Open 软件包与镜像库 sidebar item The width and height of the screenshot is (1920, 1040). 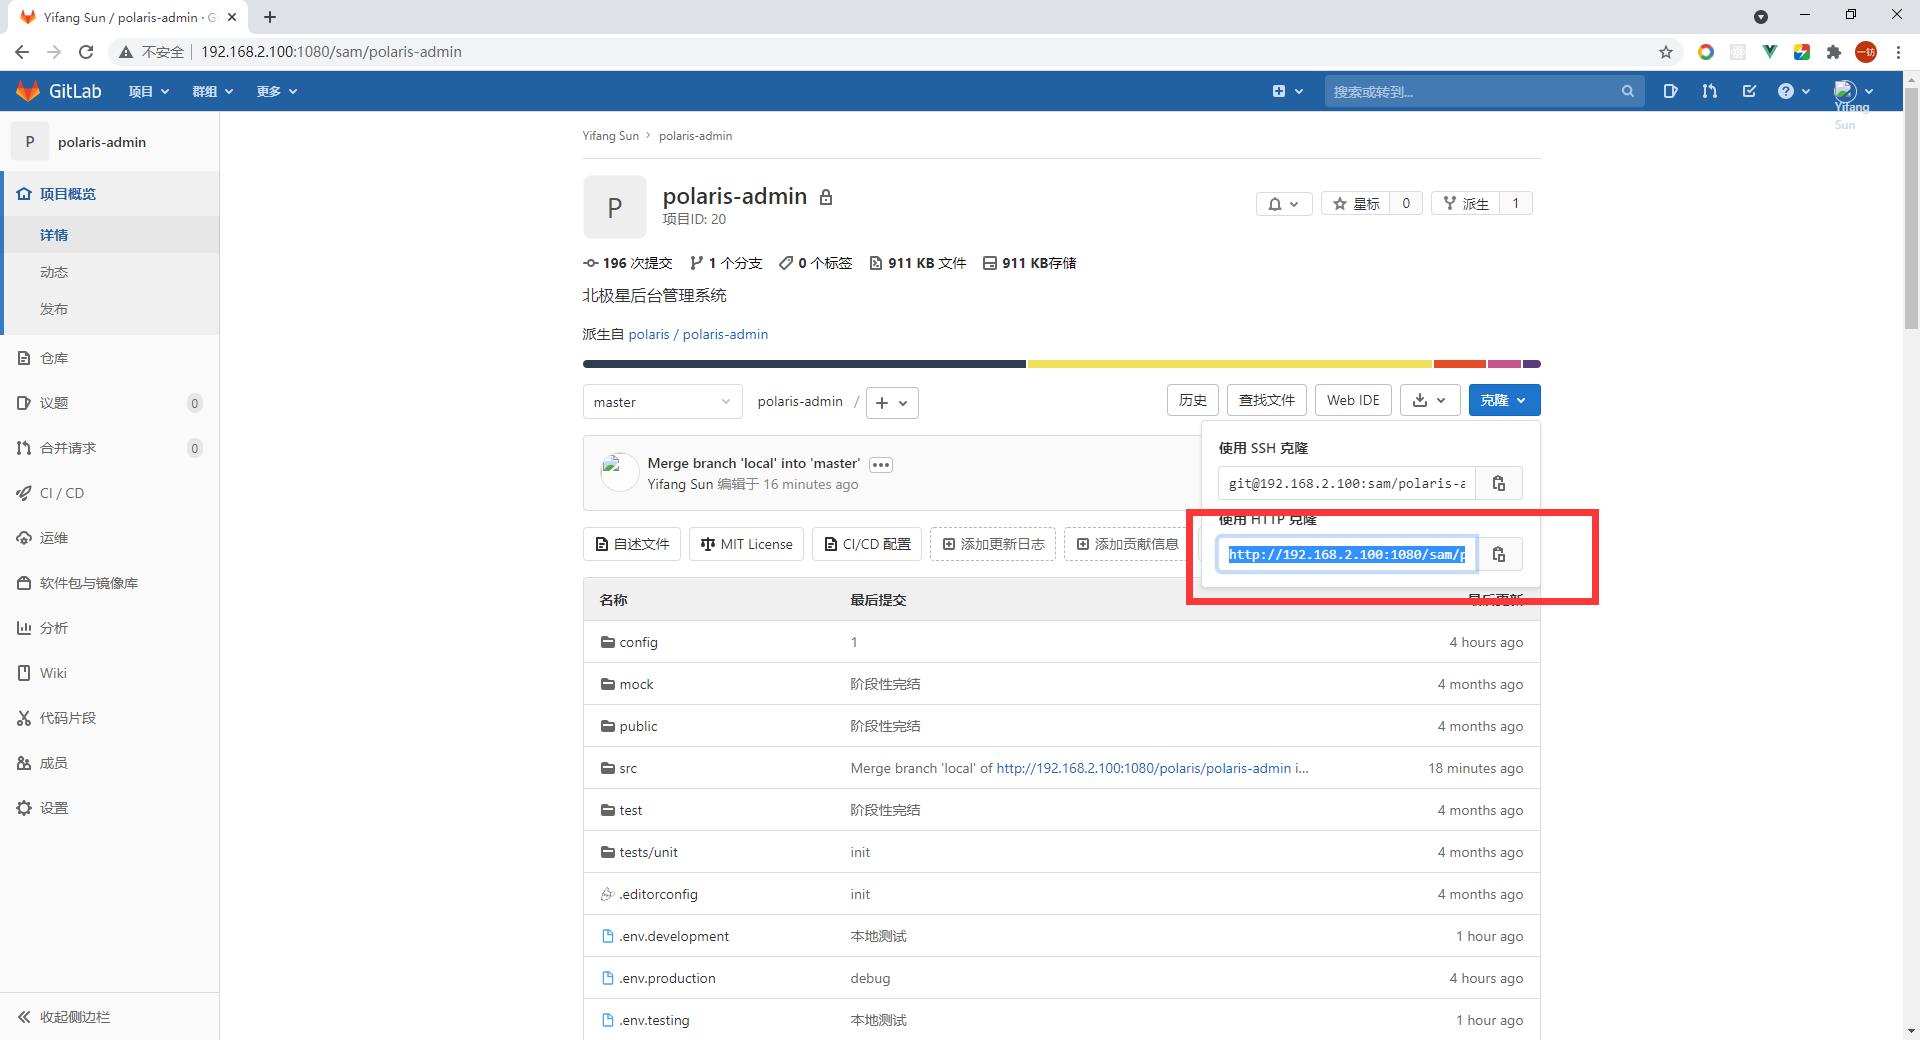click(x=110, y=583)
